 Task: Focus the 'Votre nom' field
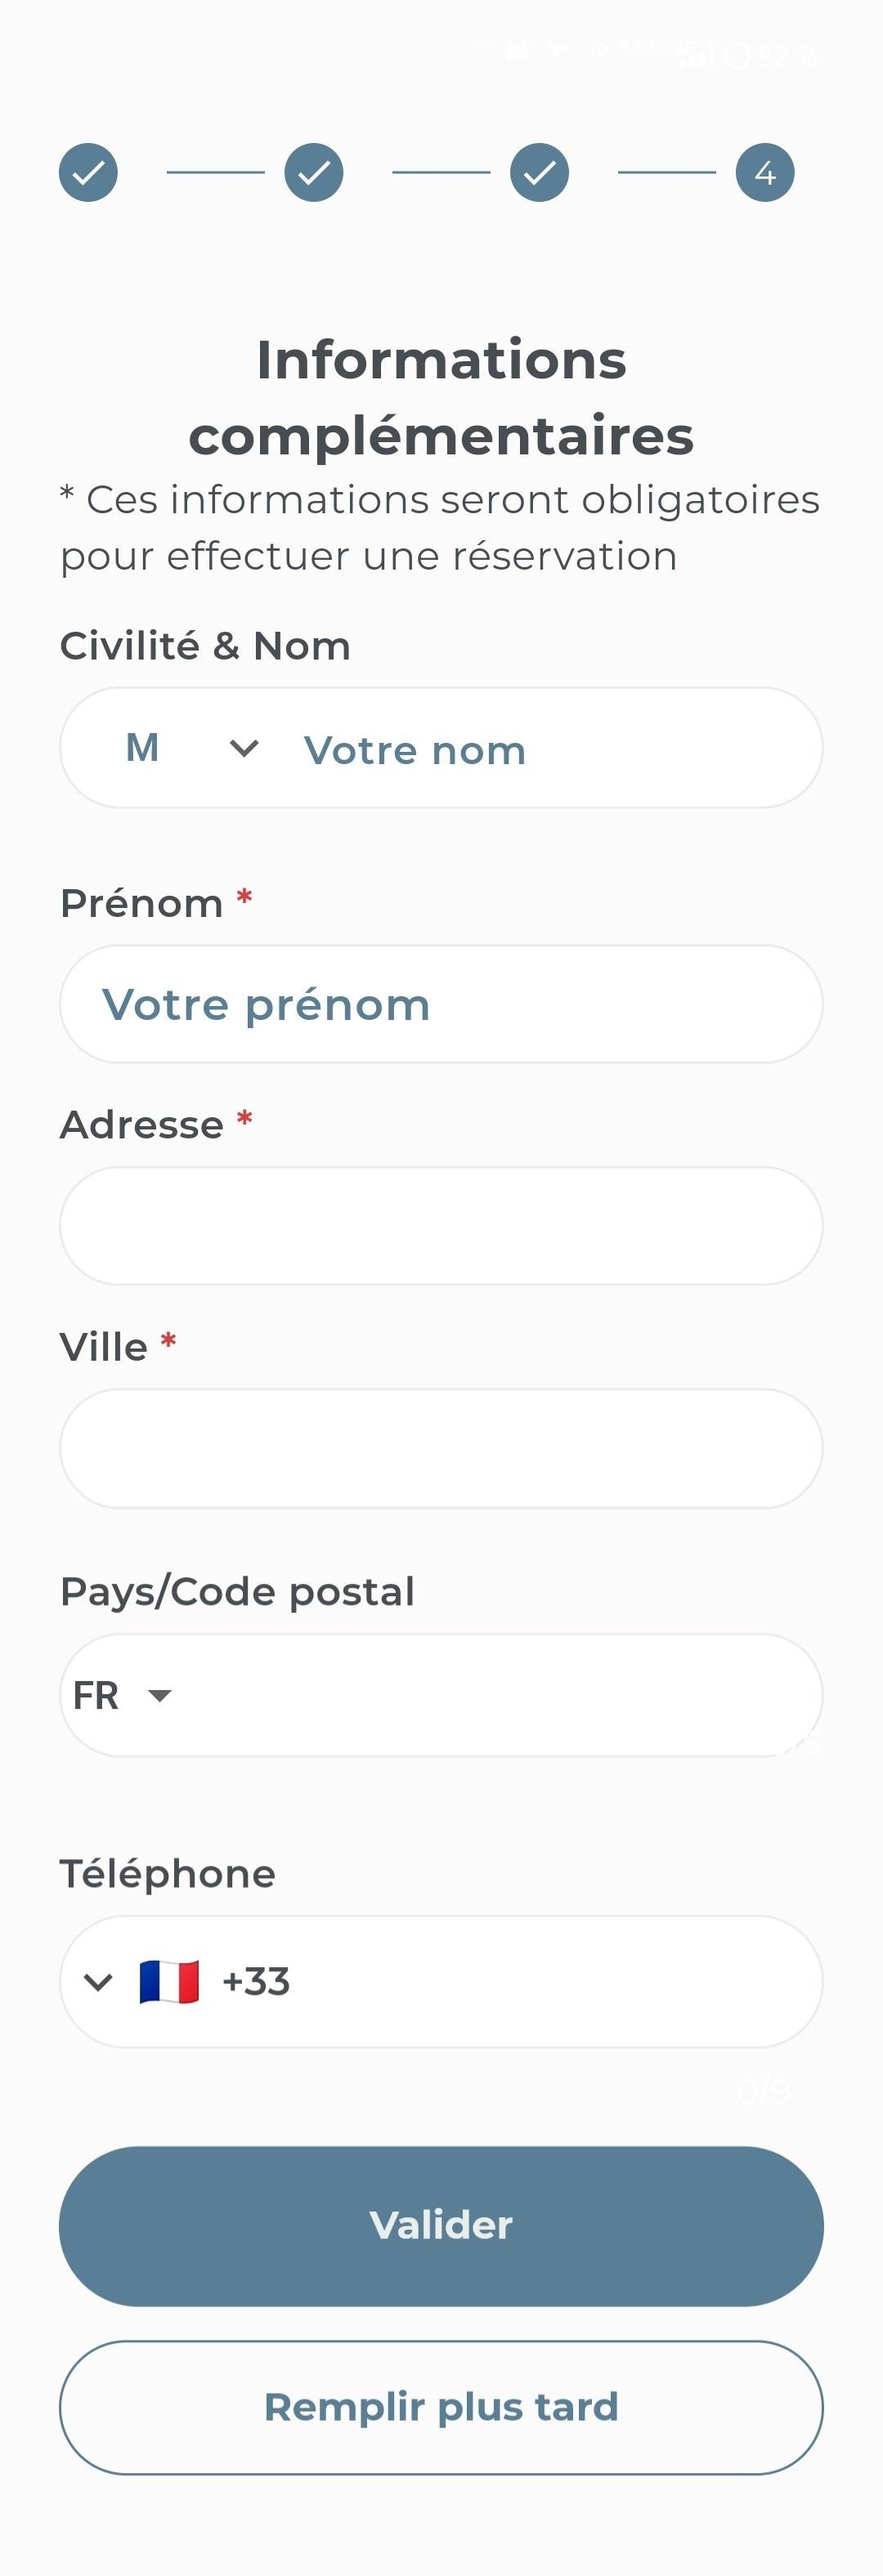pos(540,750)
